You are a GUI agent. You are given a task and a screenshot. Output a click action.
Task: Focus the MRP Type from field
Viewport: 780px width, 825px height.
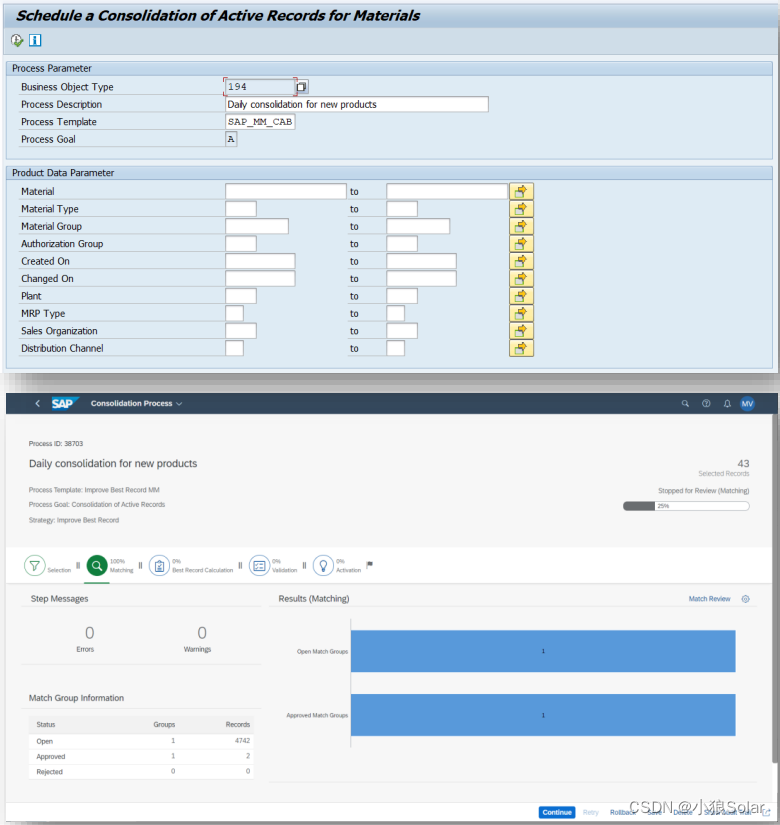tap(234, 313)
